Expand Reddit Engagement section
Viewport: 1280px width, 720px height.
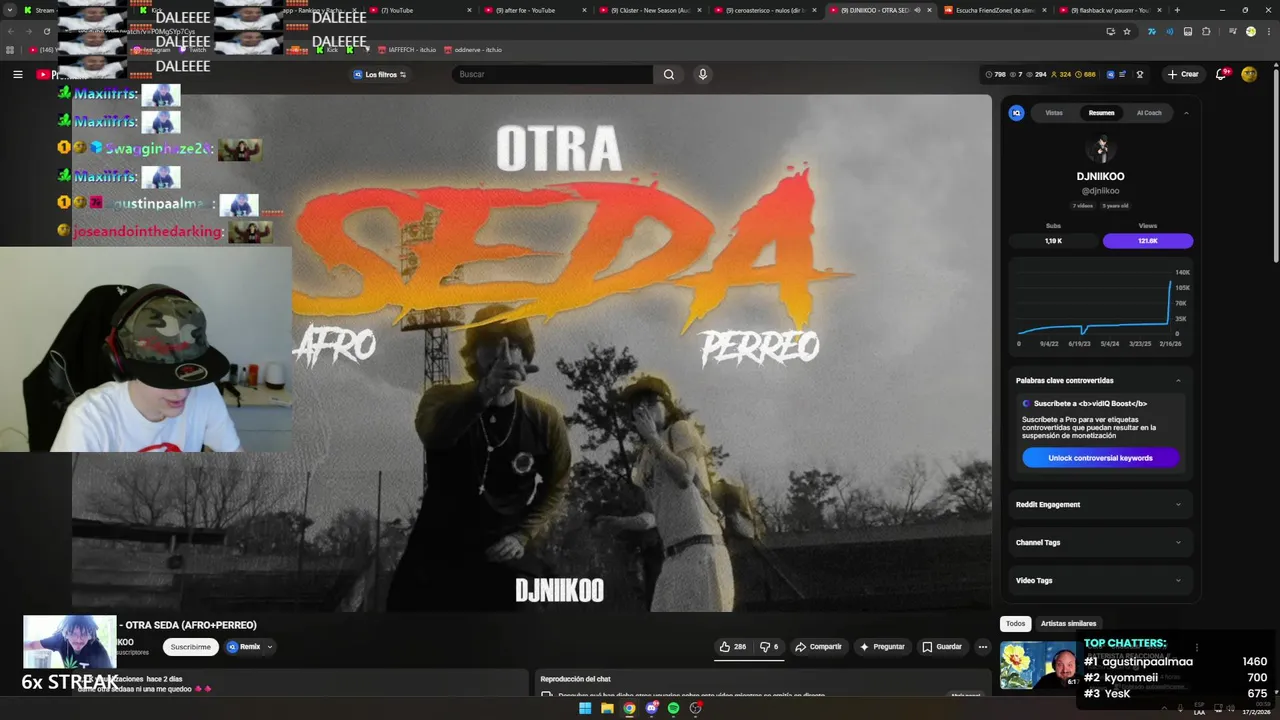click(1100, 504)
